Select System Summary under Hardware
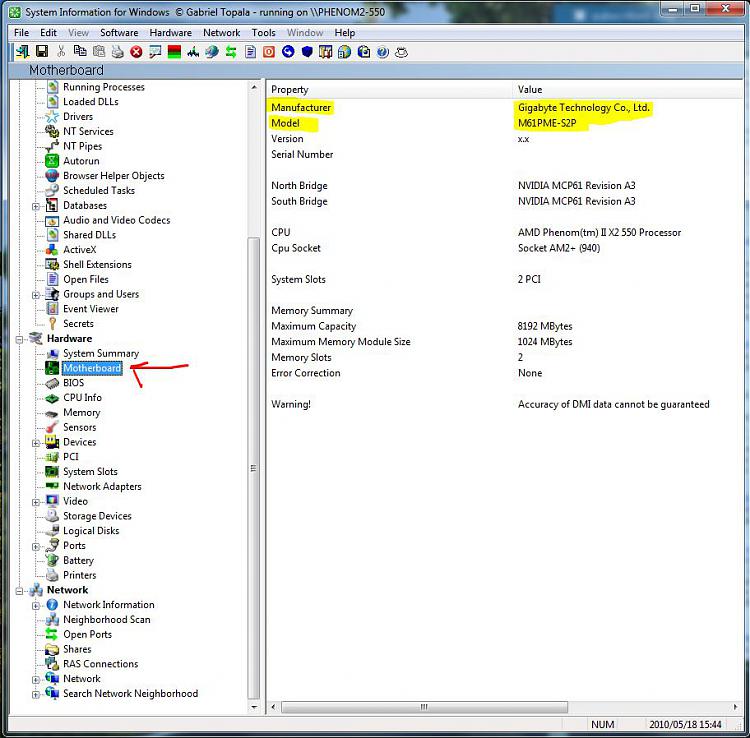 (x=101, y=353)
